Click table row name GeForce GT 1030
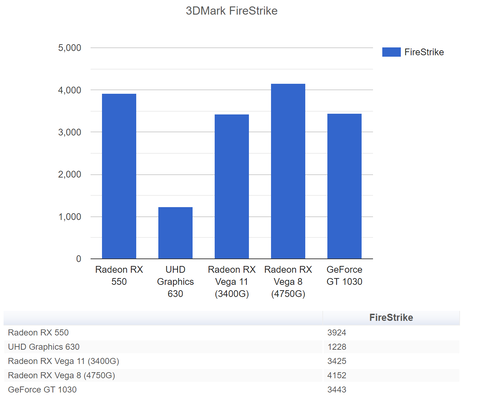The image size is (480, 400). pyautogui.click(x=42, y=390)
